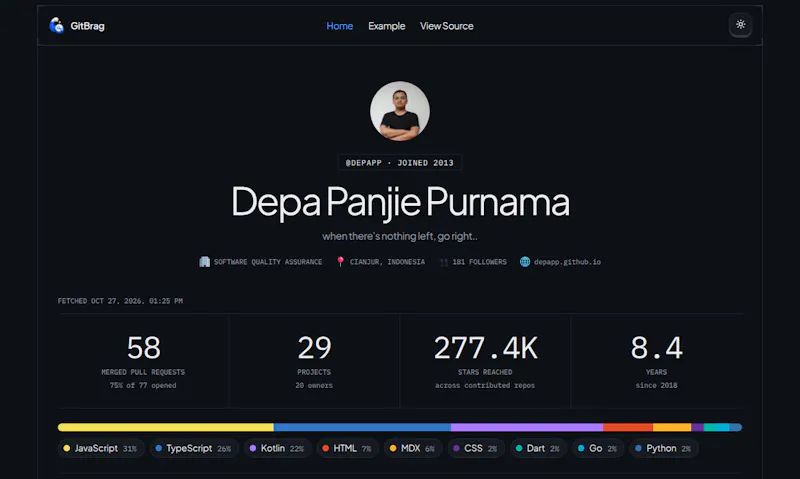Select the JavaScript 31% language chip

click(101, 448)
